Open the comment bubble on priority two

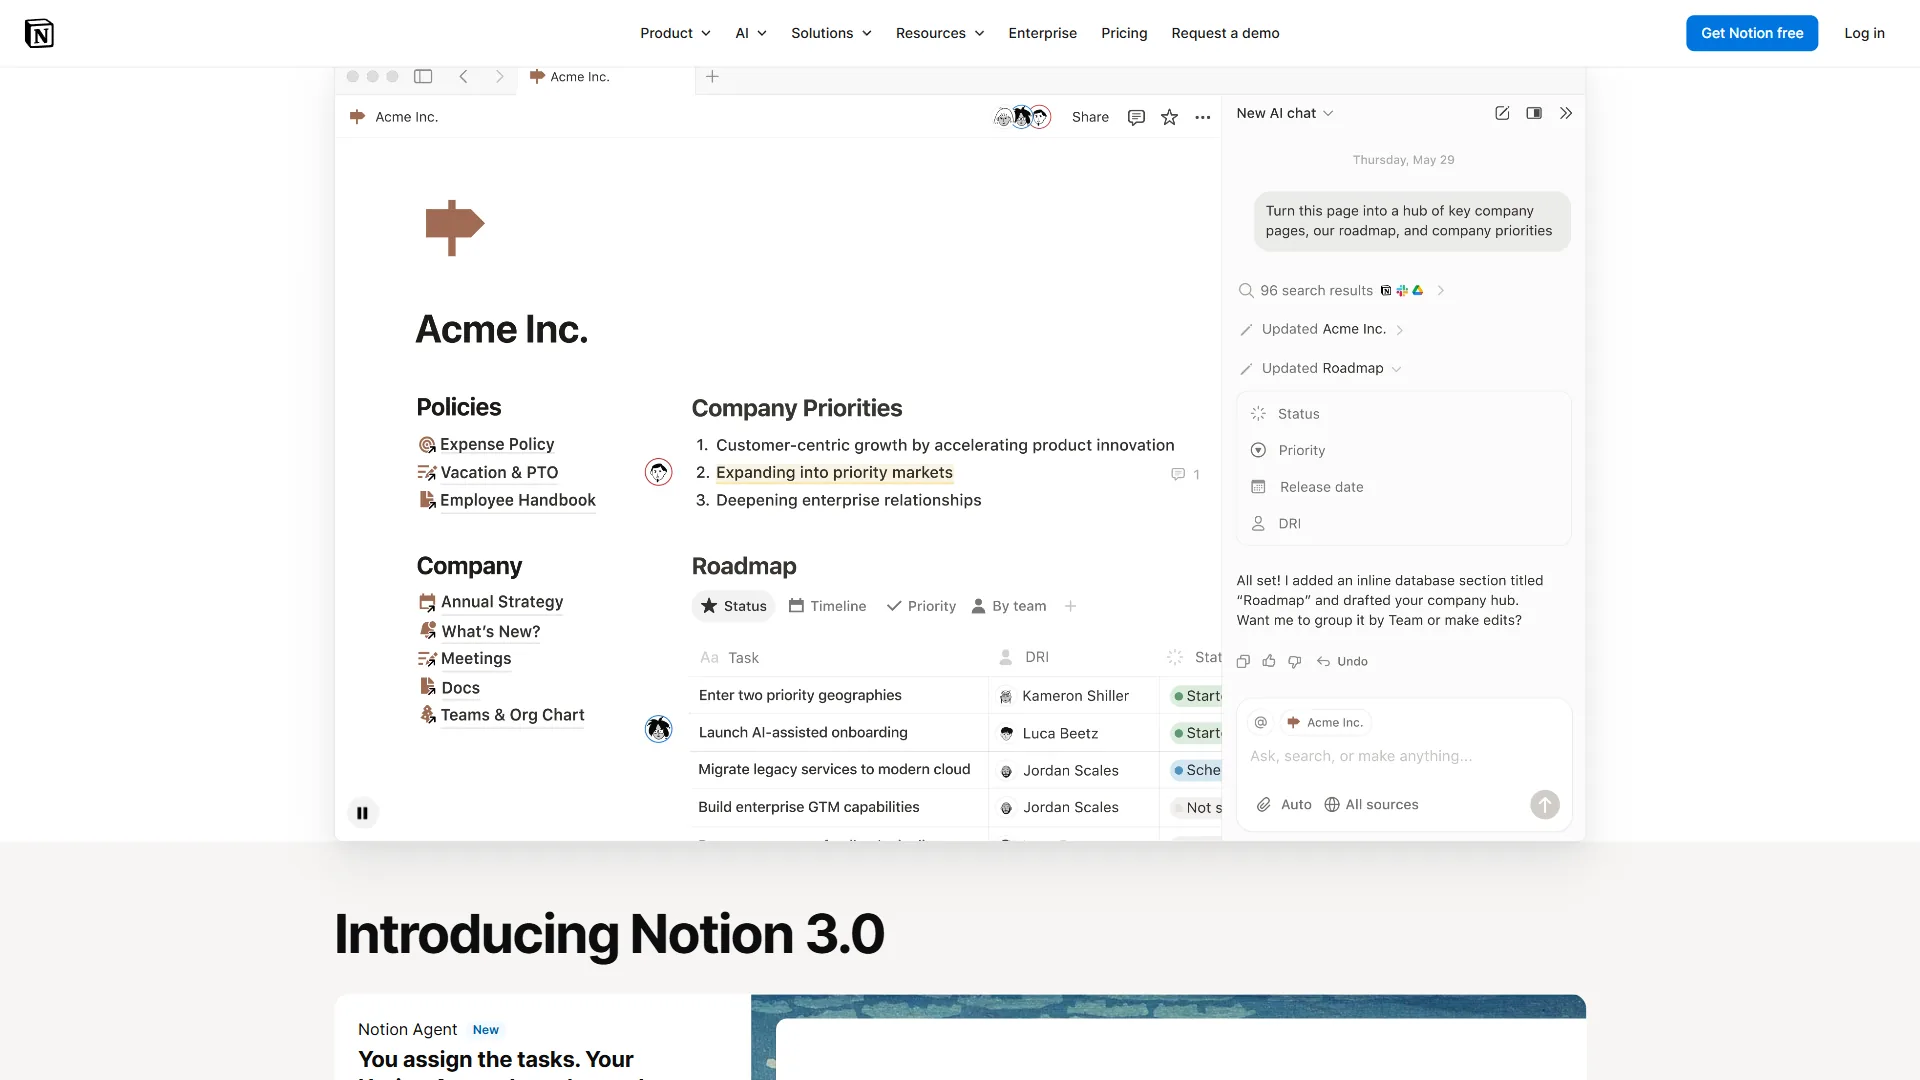click(1185, 474)
